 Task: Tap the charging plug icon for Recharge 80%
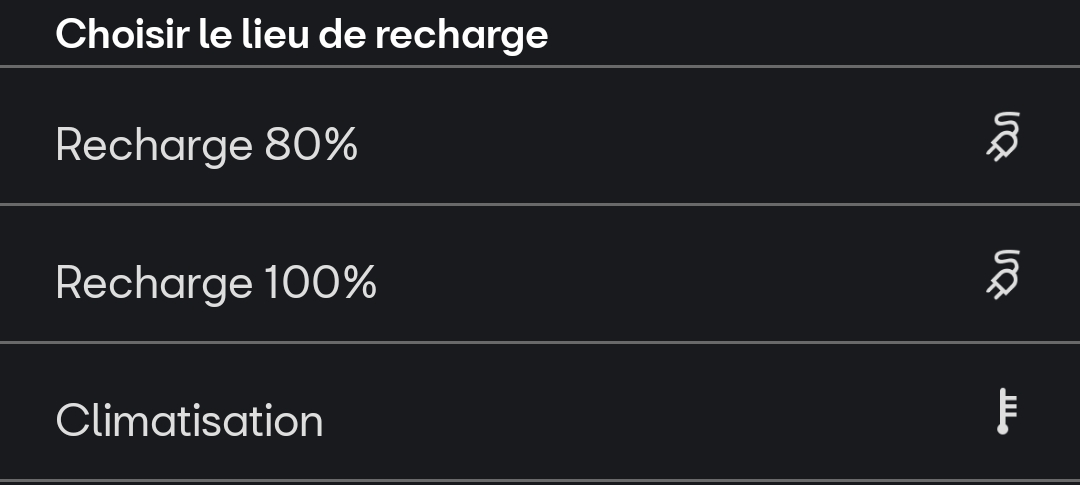click(1003, 137)
